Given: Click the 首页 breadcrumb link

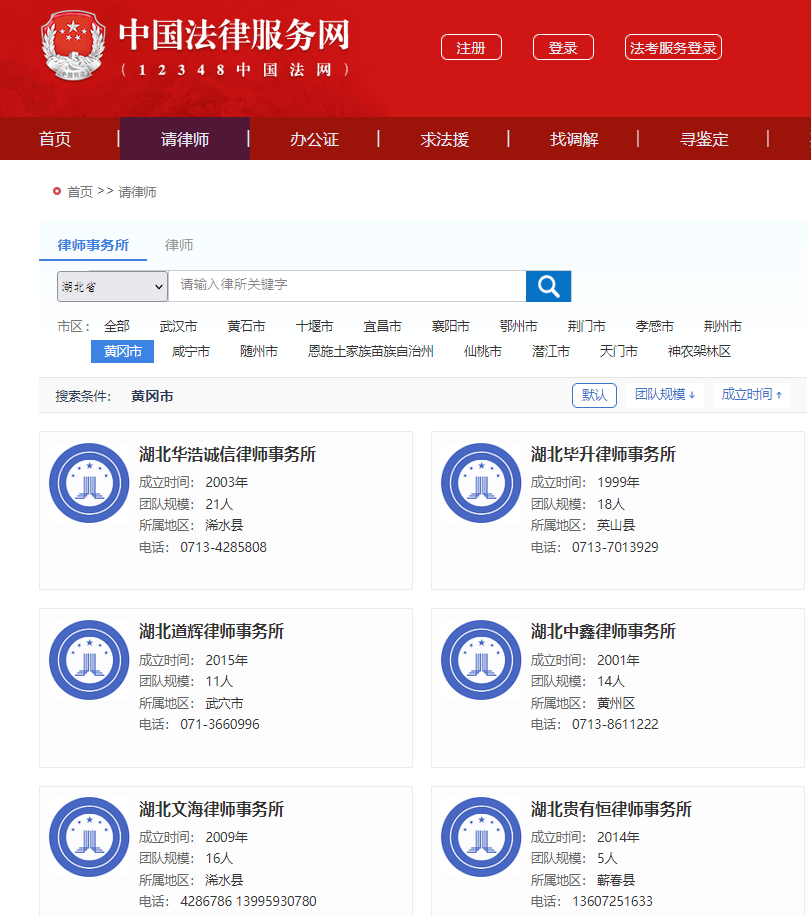Looking at the screenshot, I should coord(80,192).
